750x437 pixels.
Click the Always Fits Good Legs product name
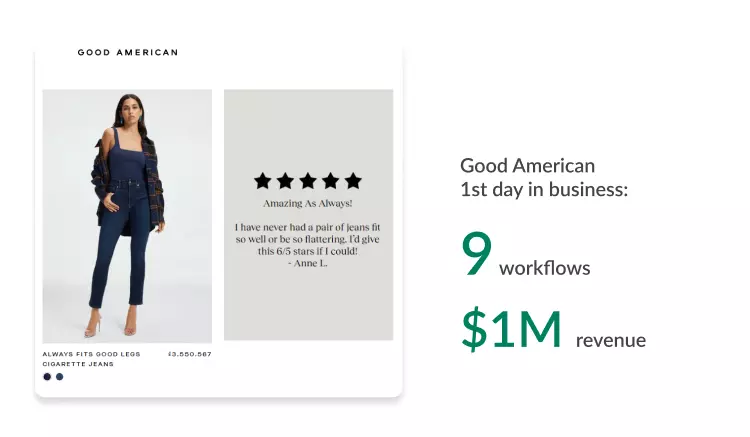pos(91,354)
